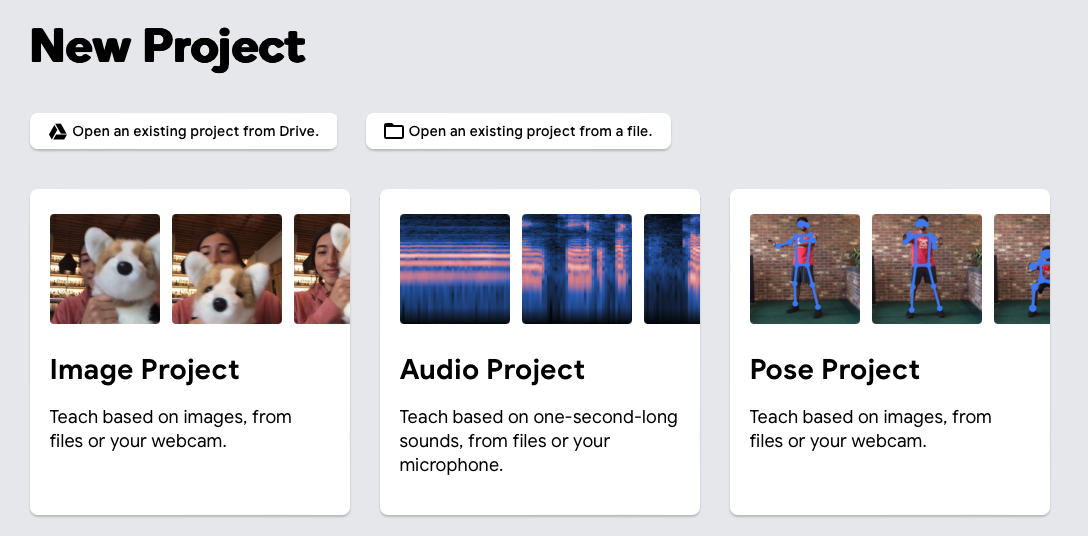Click the Google Drive icon
The width and height of the screenshot is (1088, 536).
pyautogui.click(x=58, y=131)
